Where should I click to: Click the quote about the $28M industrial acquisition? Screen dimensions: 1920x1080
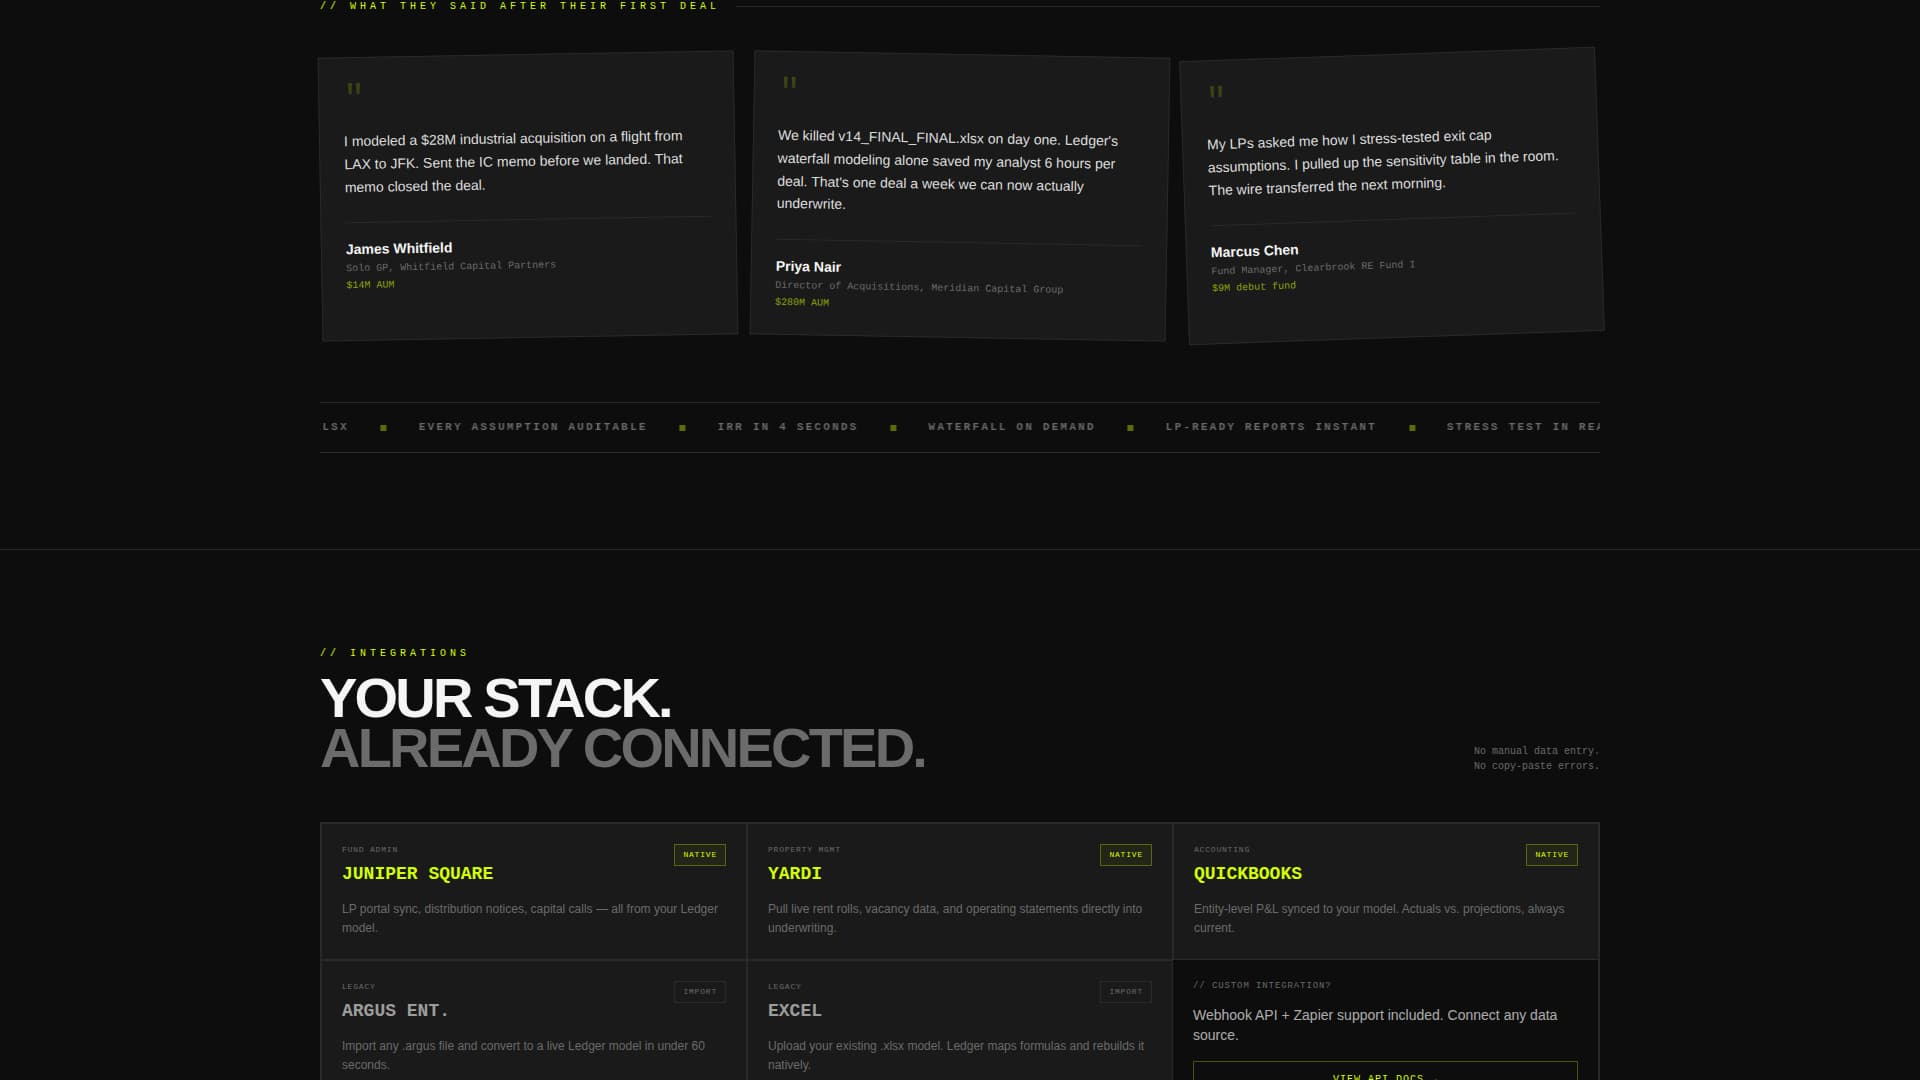(x=514, y=161)
